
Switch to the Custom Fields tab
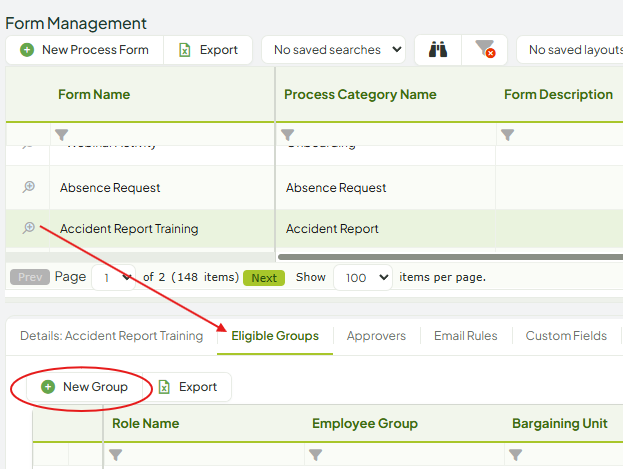566,336
